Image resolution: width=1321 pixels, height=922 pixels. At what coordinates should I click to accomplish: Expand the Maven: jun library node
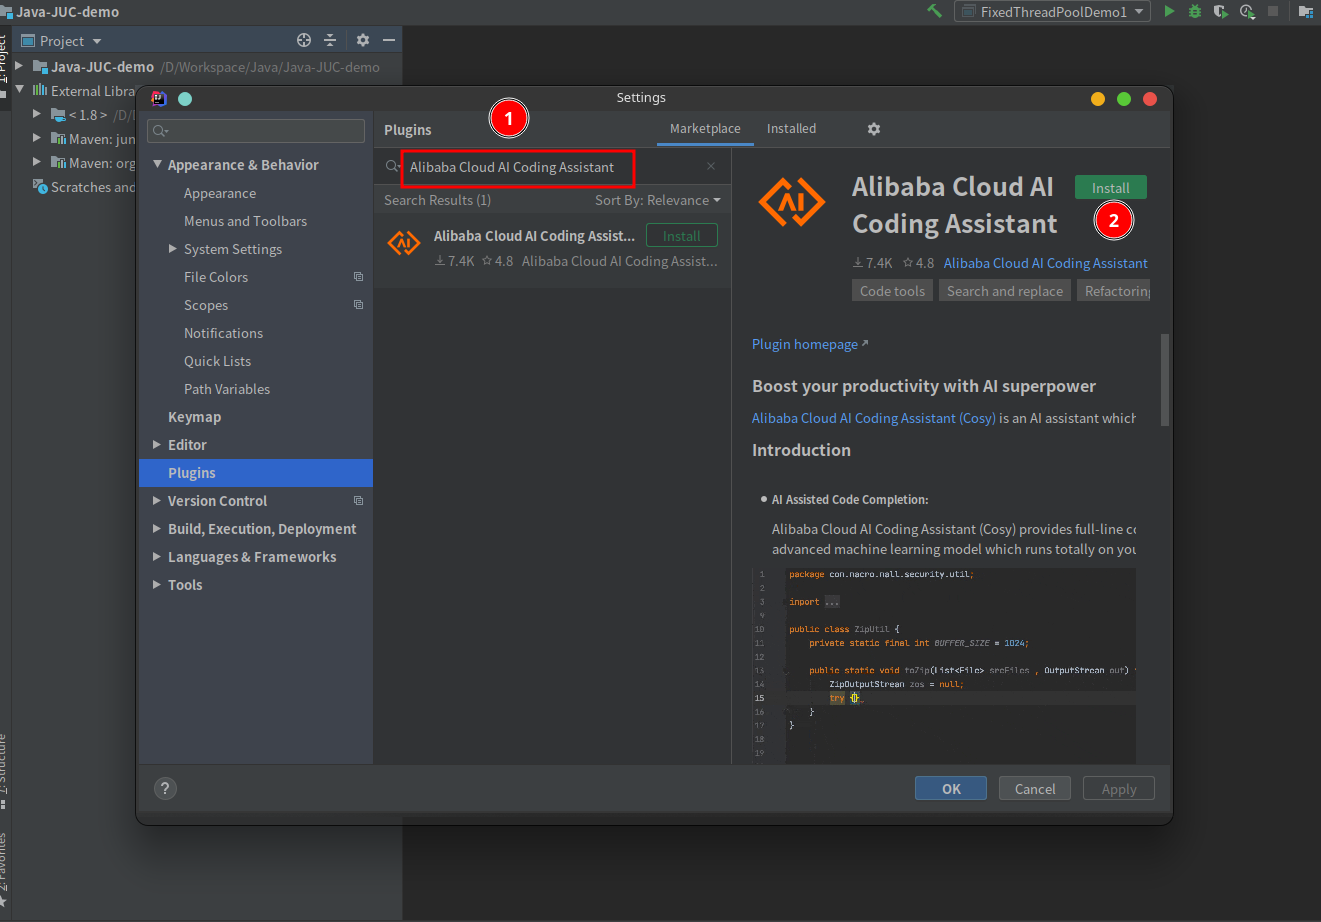pos(37,138)
